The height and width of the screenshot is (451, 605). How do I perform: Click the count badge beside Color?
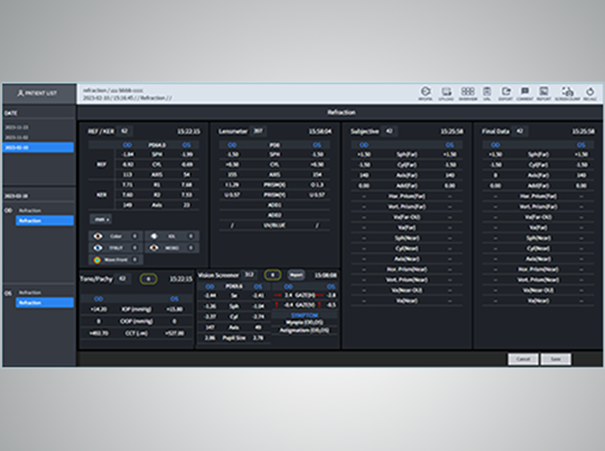[x=135, y=236]
